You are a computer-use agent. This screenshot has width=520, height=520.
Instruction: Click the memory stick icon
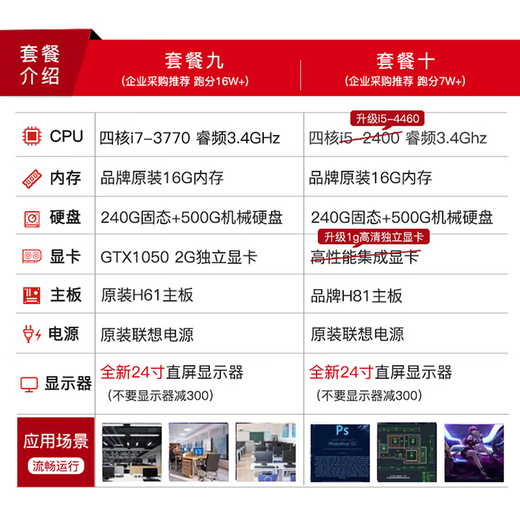(x=32, y=178)
